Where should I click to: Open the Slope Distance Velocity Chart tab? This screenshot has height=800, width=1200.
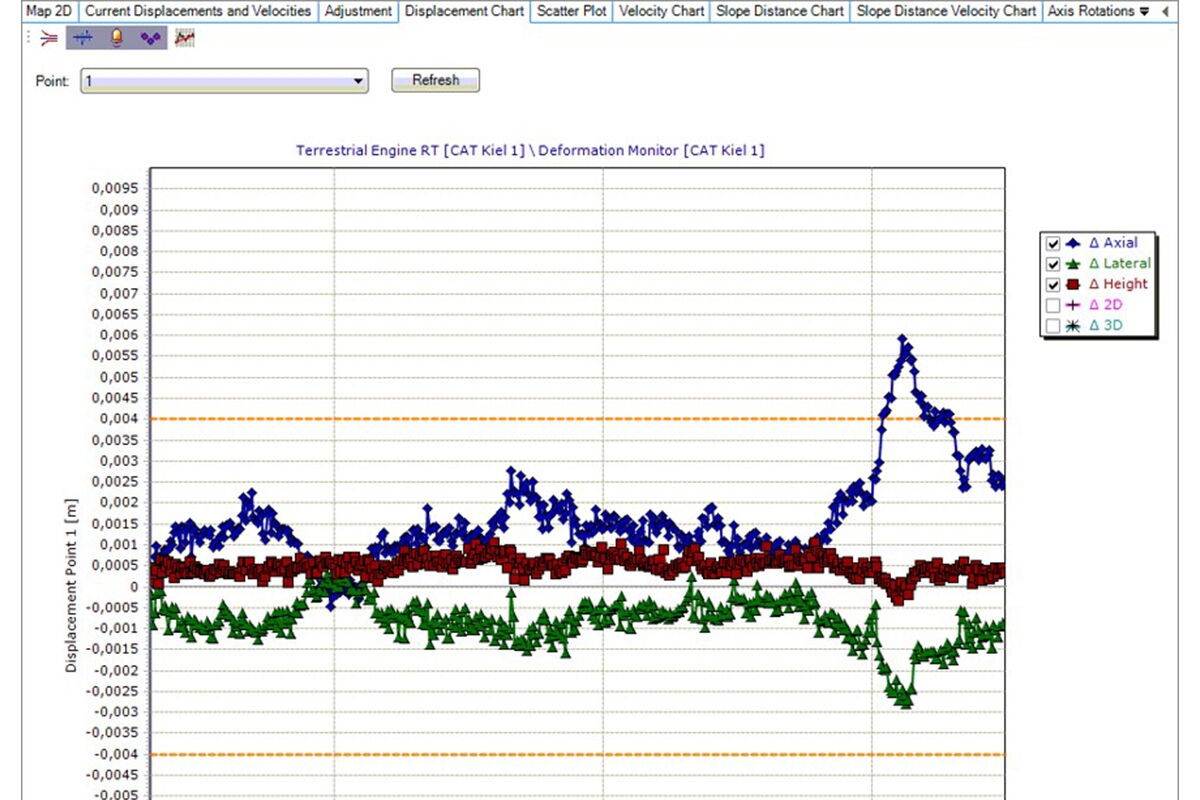[x=946, y=11]
